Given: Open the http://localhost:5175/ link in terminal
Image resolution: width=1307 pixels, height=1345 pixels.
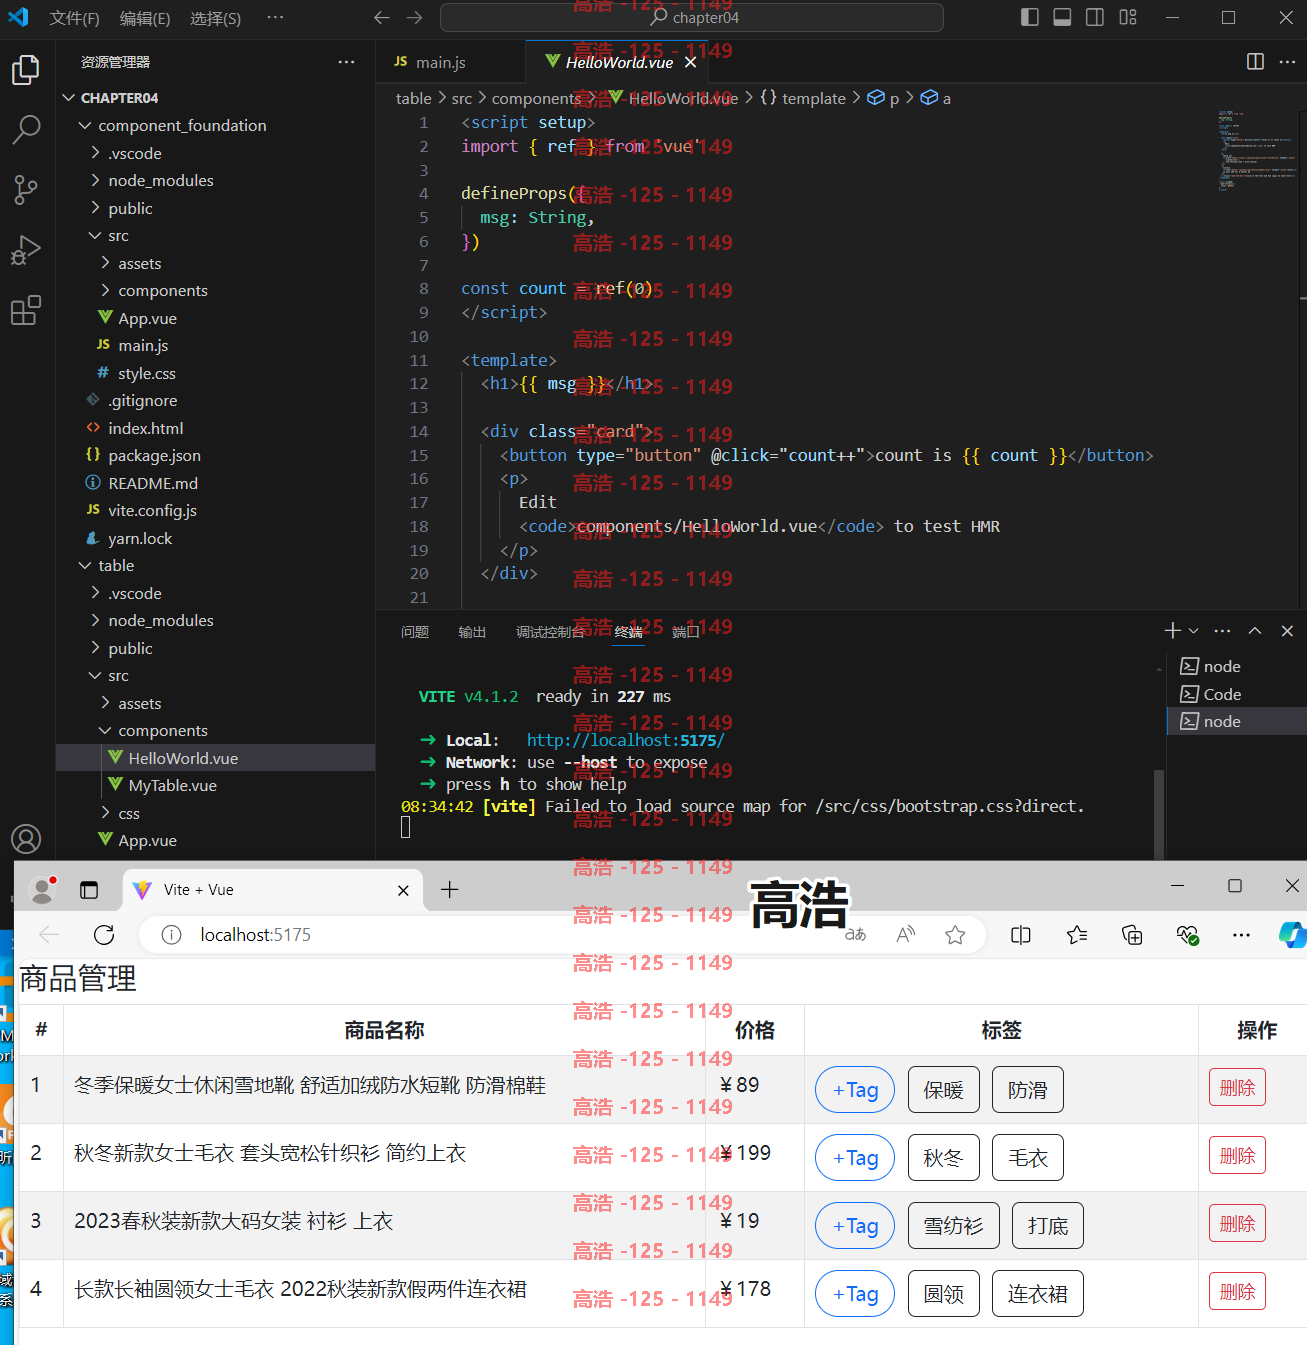Looking at the screenshot, I should point(625,740).
